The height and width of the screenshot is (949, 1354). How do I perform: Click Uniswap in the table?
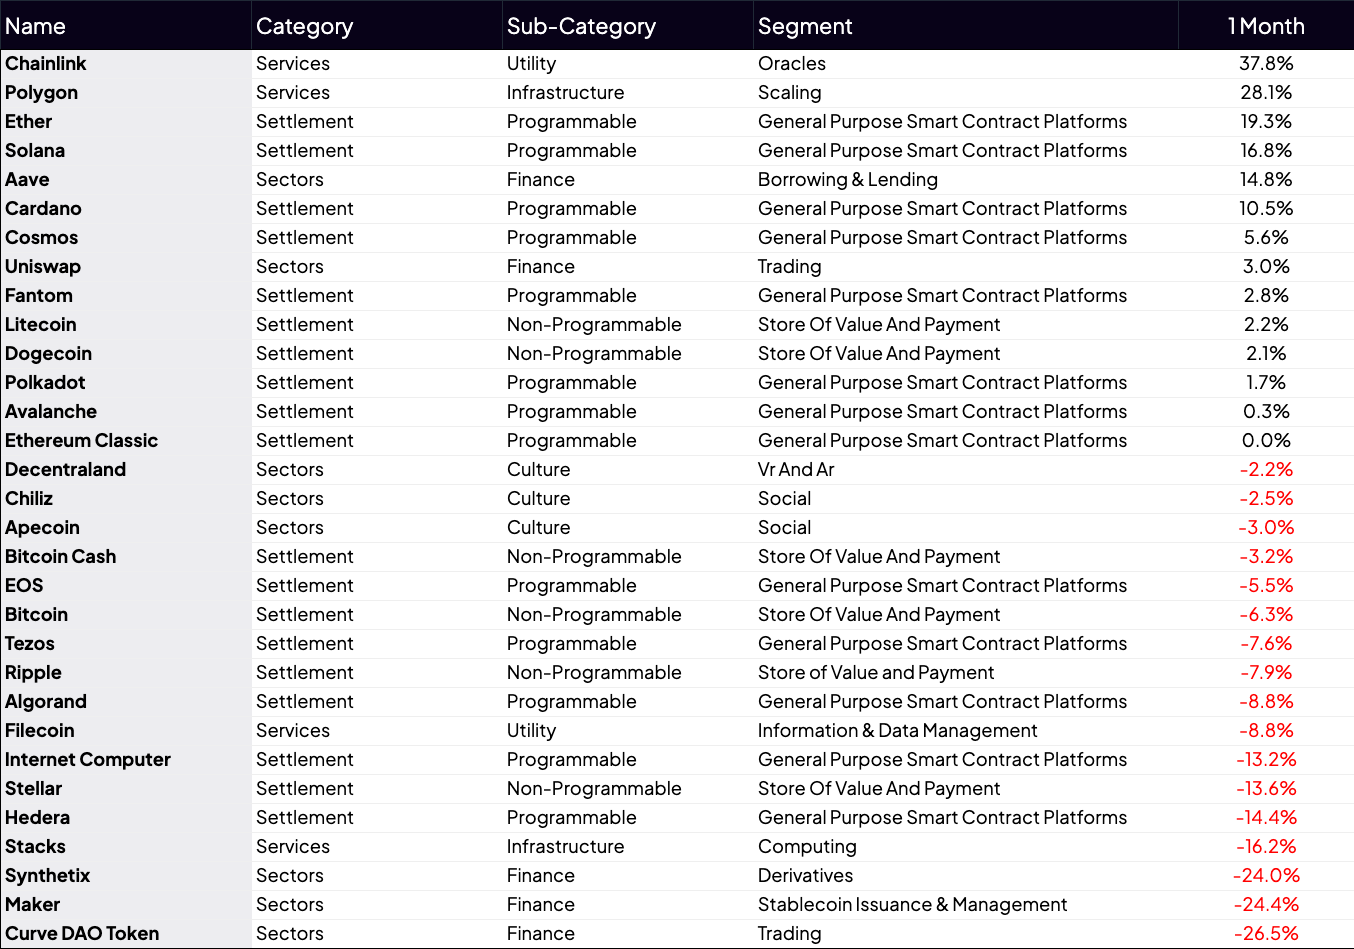[x=43, y=266]
